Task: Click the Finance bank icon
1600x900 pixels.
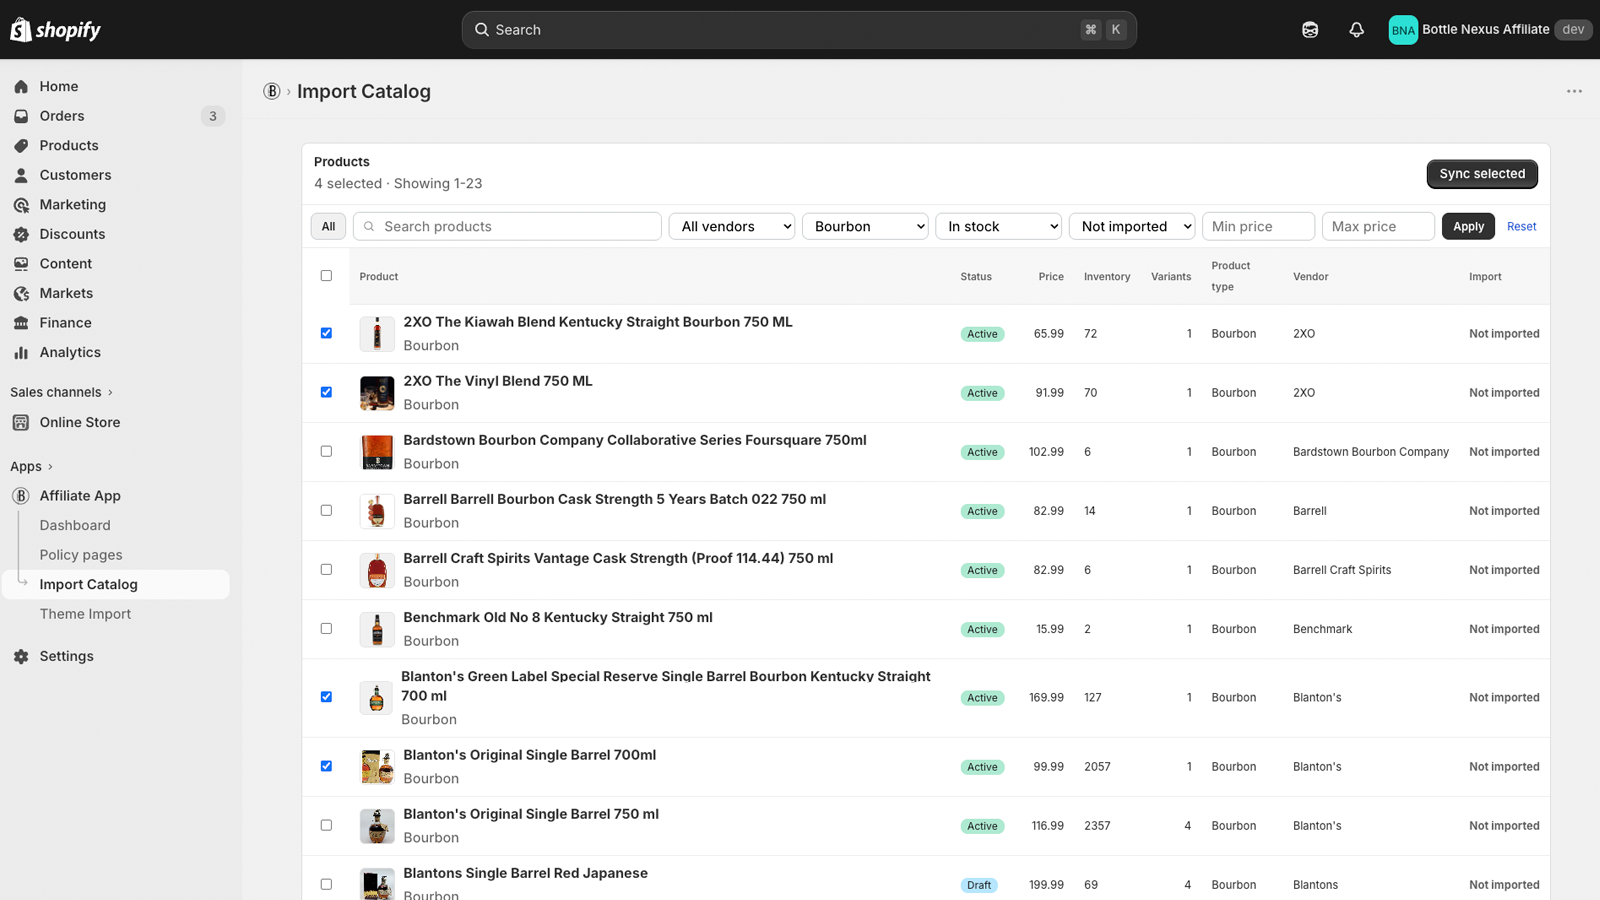Action: (21, 323)
